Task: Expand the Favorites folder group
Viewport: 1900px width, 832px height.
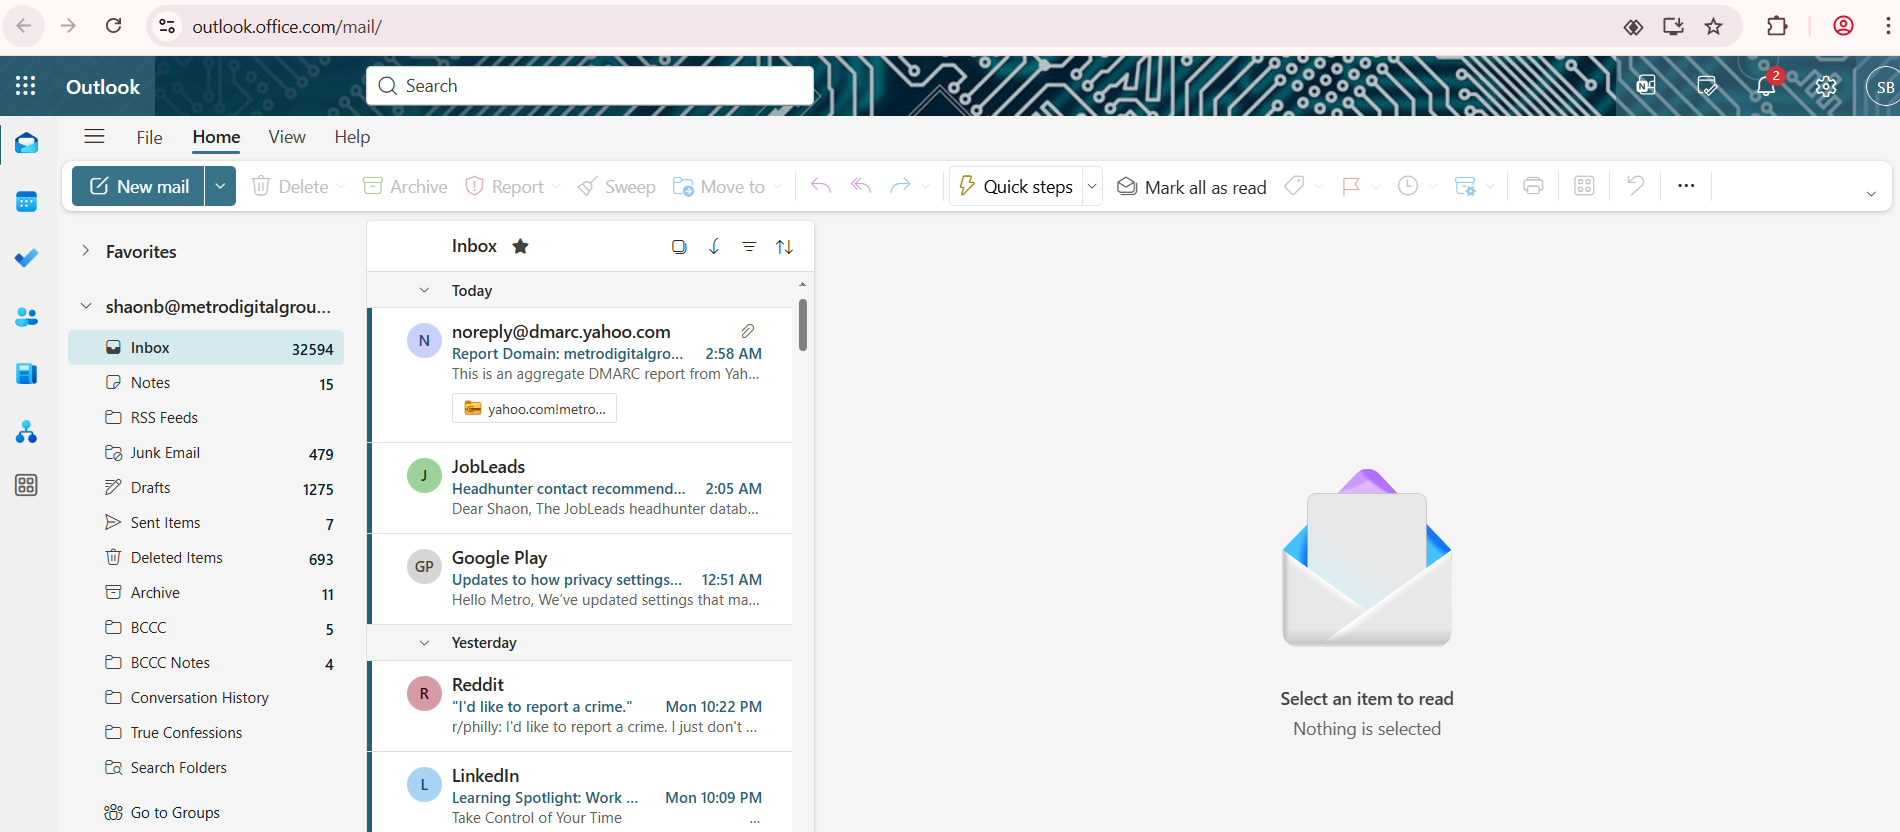Action: [x=86, y=251]
